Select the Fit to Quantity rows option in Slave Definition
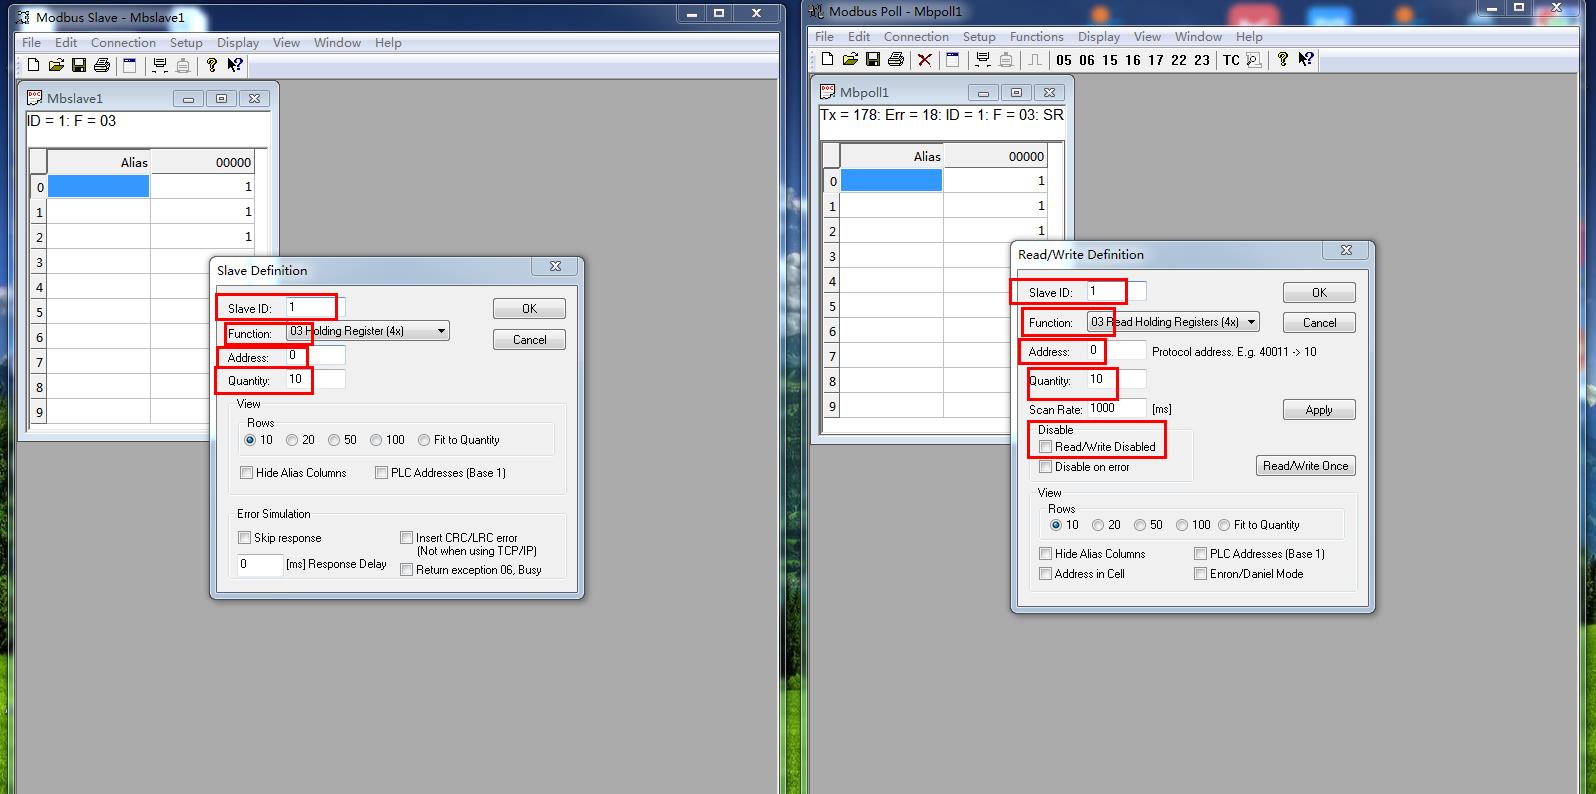The height and width of the screenshot is (794, 1596). point(424,440)
